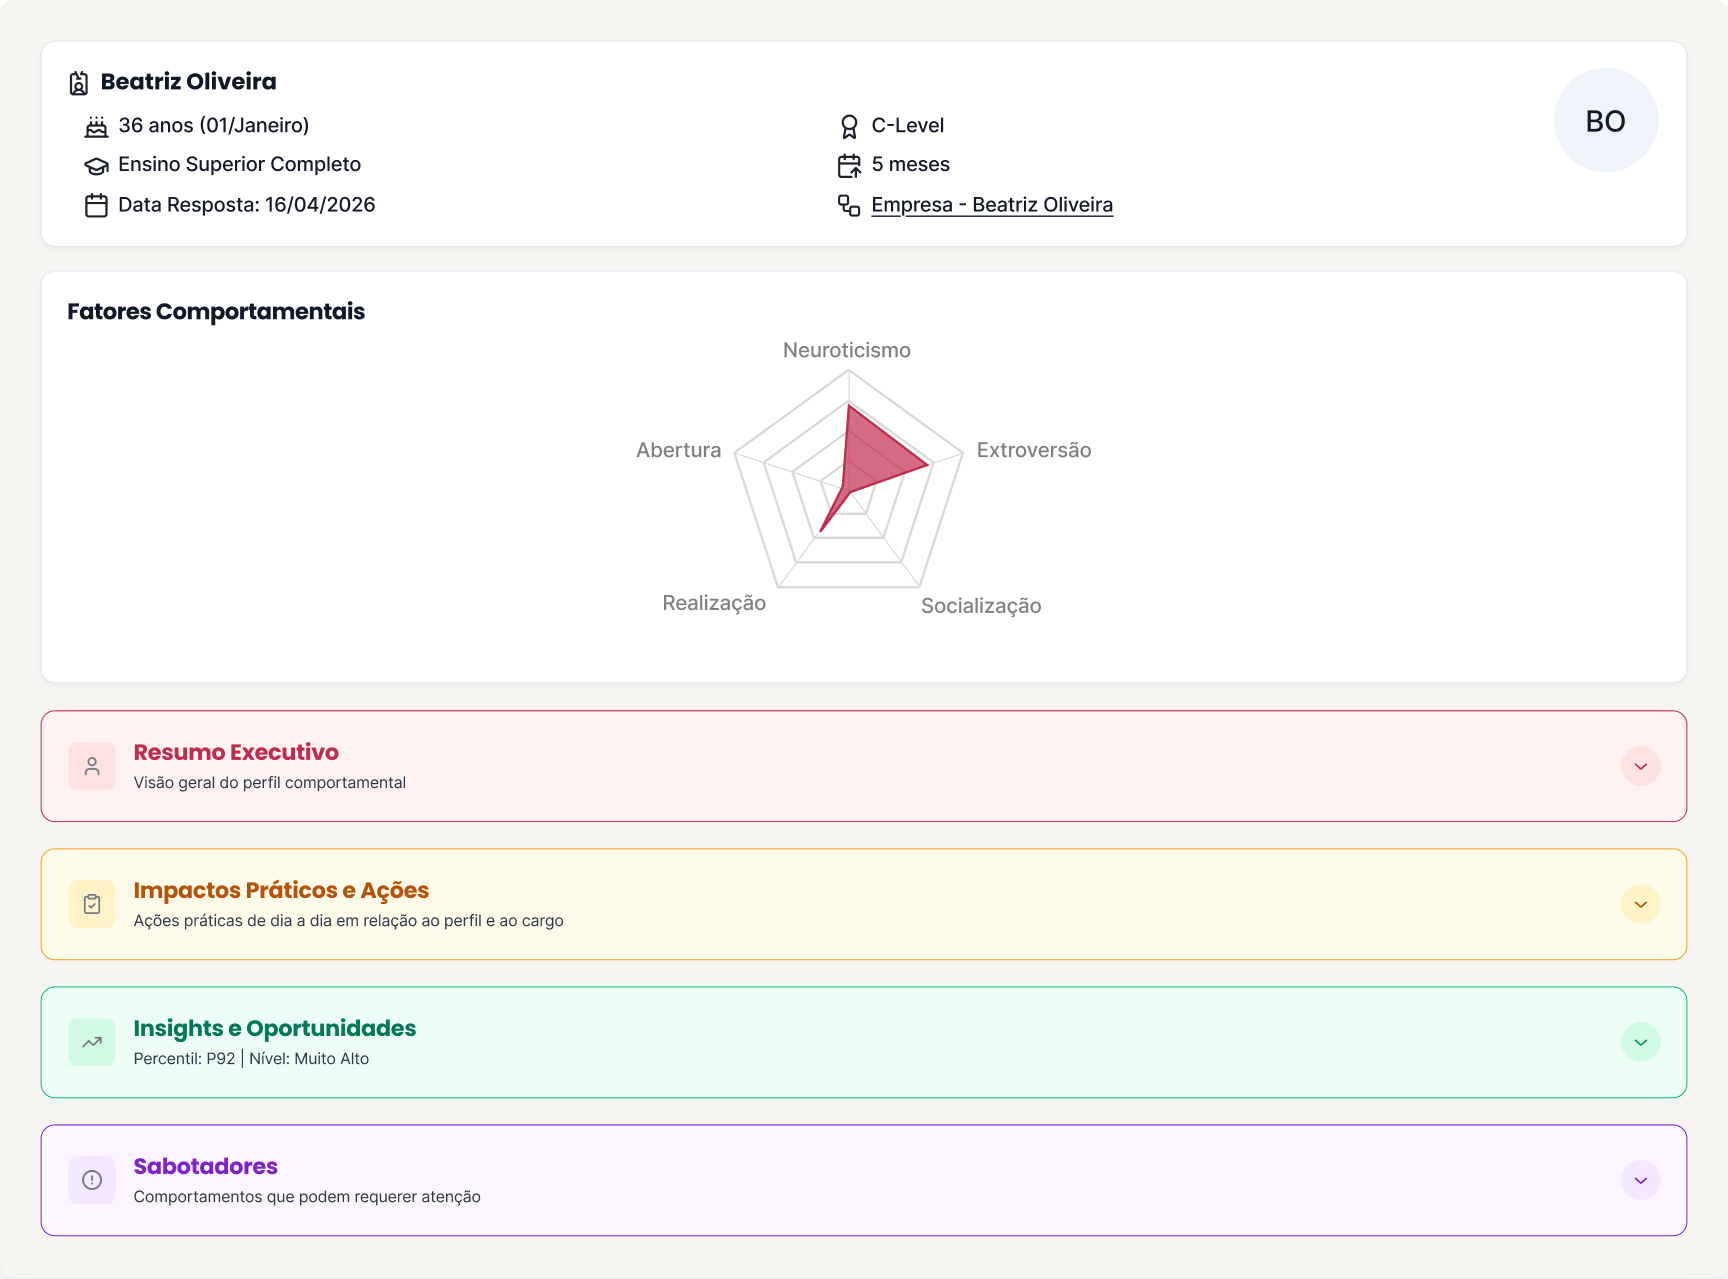
Task: Click the Data Resposta: 16/04/2026 text
Action: tap(247, 205)
